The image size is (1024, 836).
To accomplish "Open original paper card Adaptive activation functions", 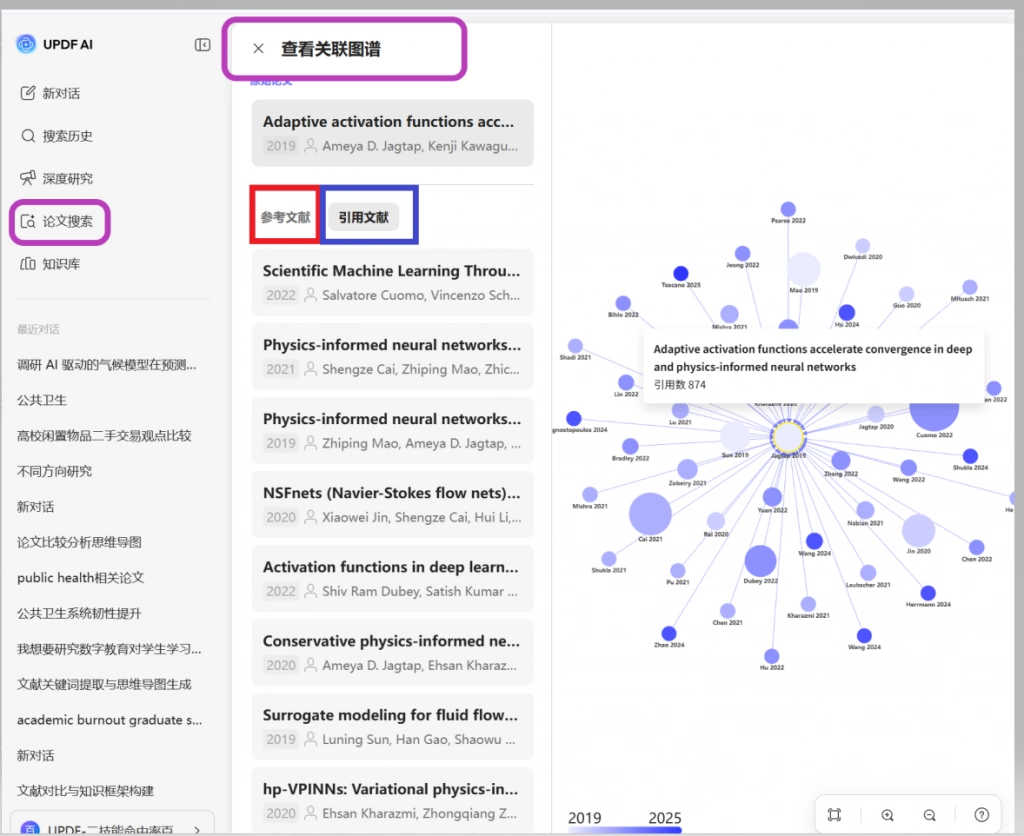I will tap(392, 133).
